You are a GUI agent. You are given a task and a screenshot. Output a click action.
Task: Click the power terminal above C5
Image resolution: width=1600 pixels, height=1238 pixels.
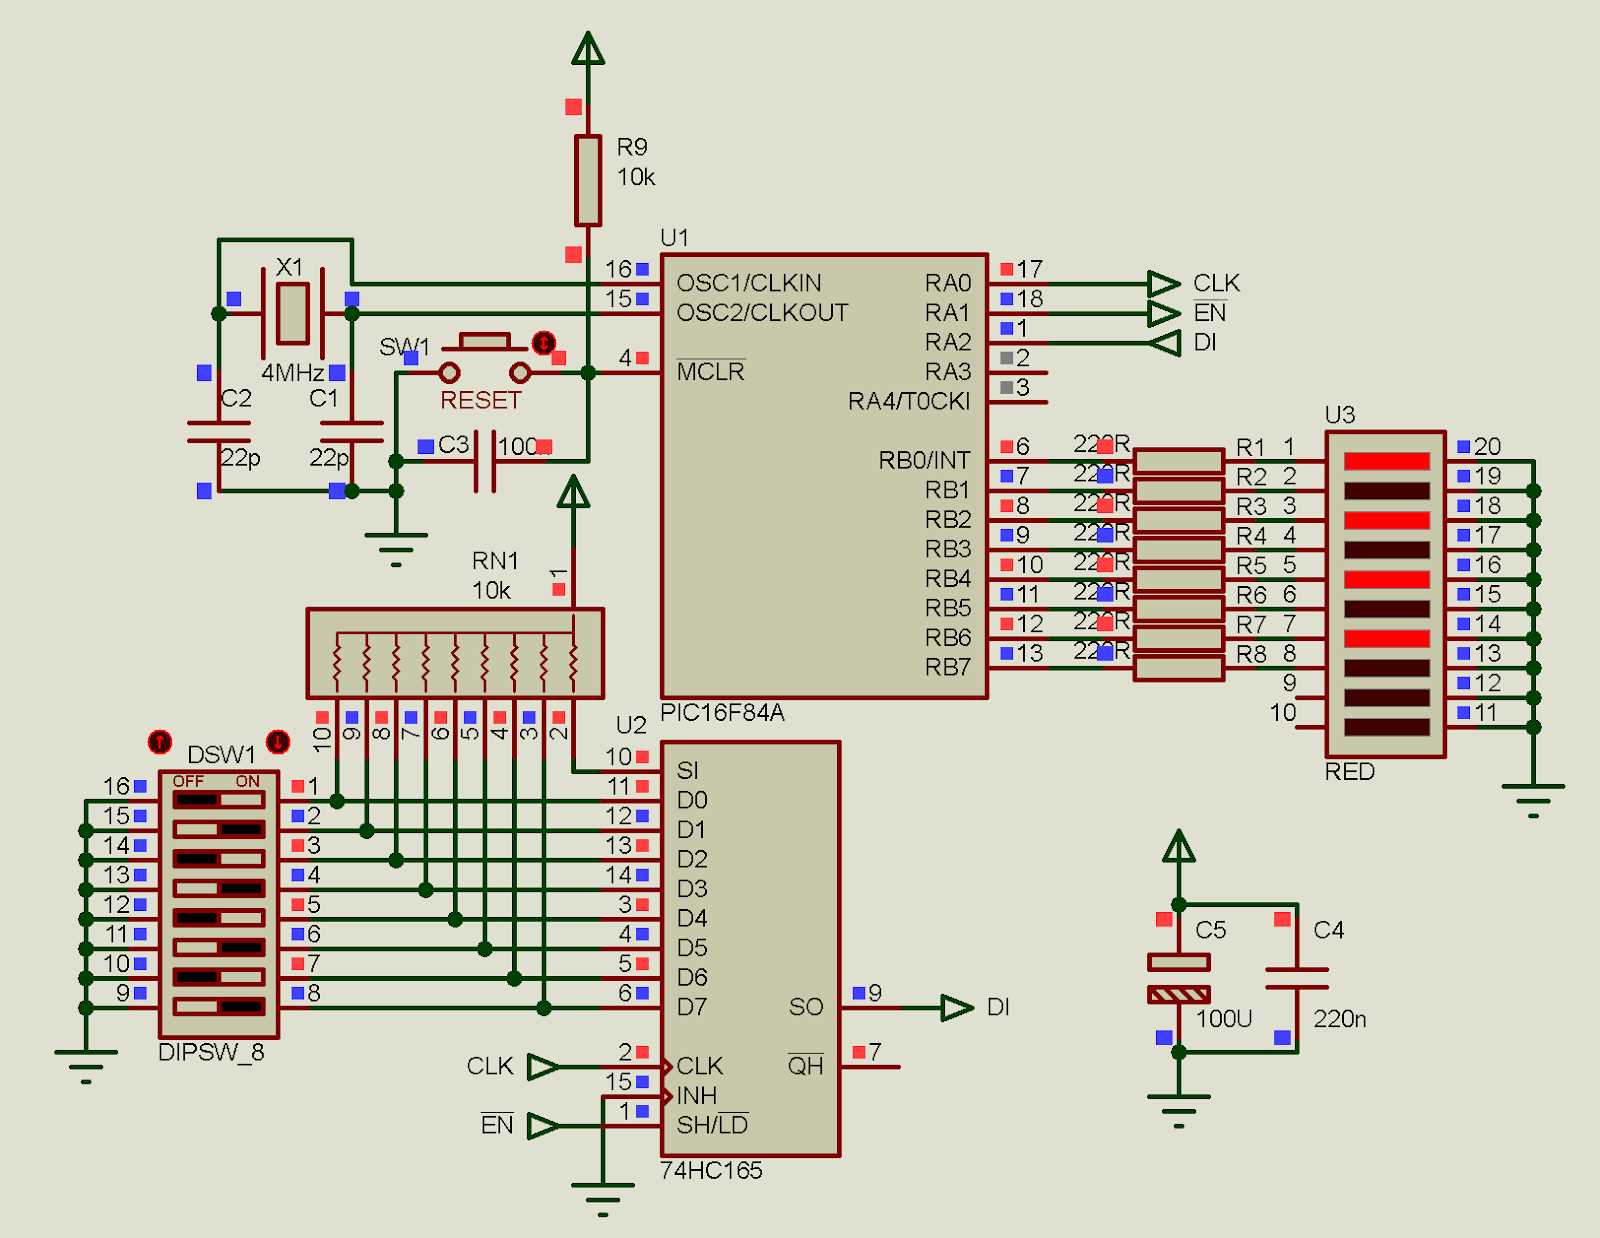point(1179,846)
